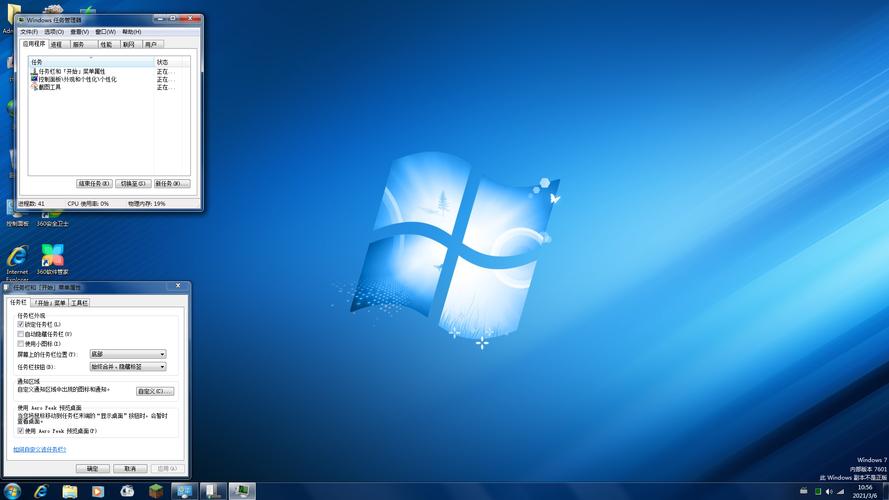Select task row 控制面板\外观和个性化\个性化
Viewport: 889px width, 500px height.
click(x=109, y=79)
